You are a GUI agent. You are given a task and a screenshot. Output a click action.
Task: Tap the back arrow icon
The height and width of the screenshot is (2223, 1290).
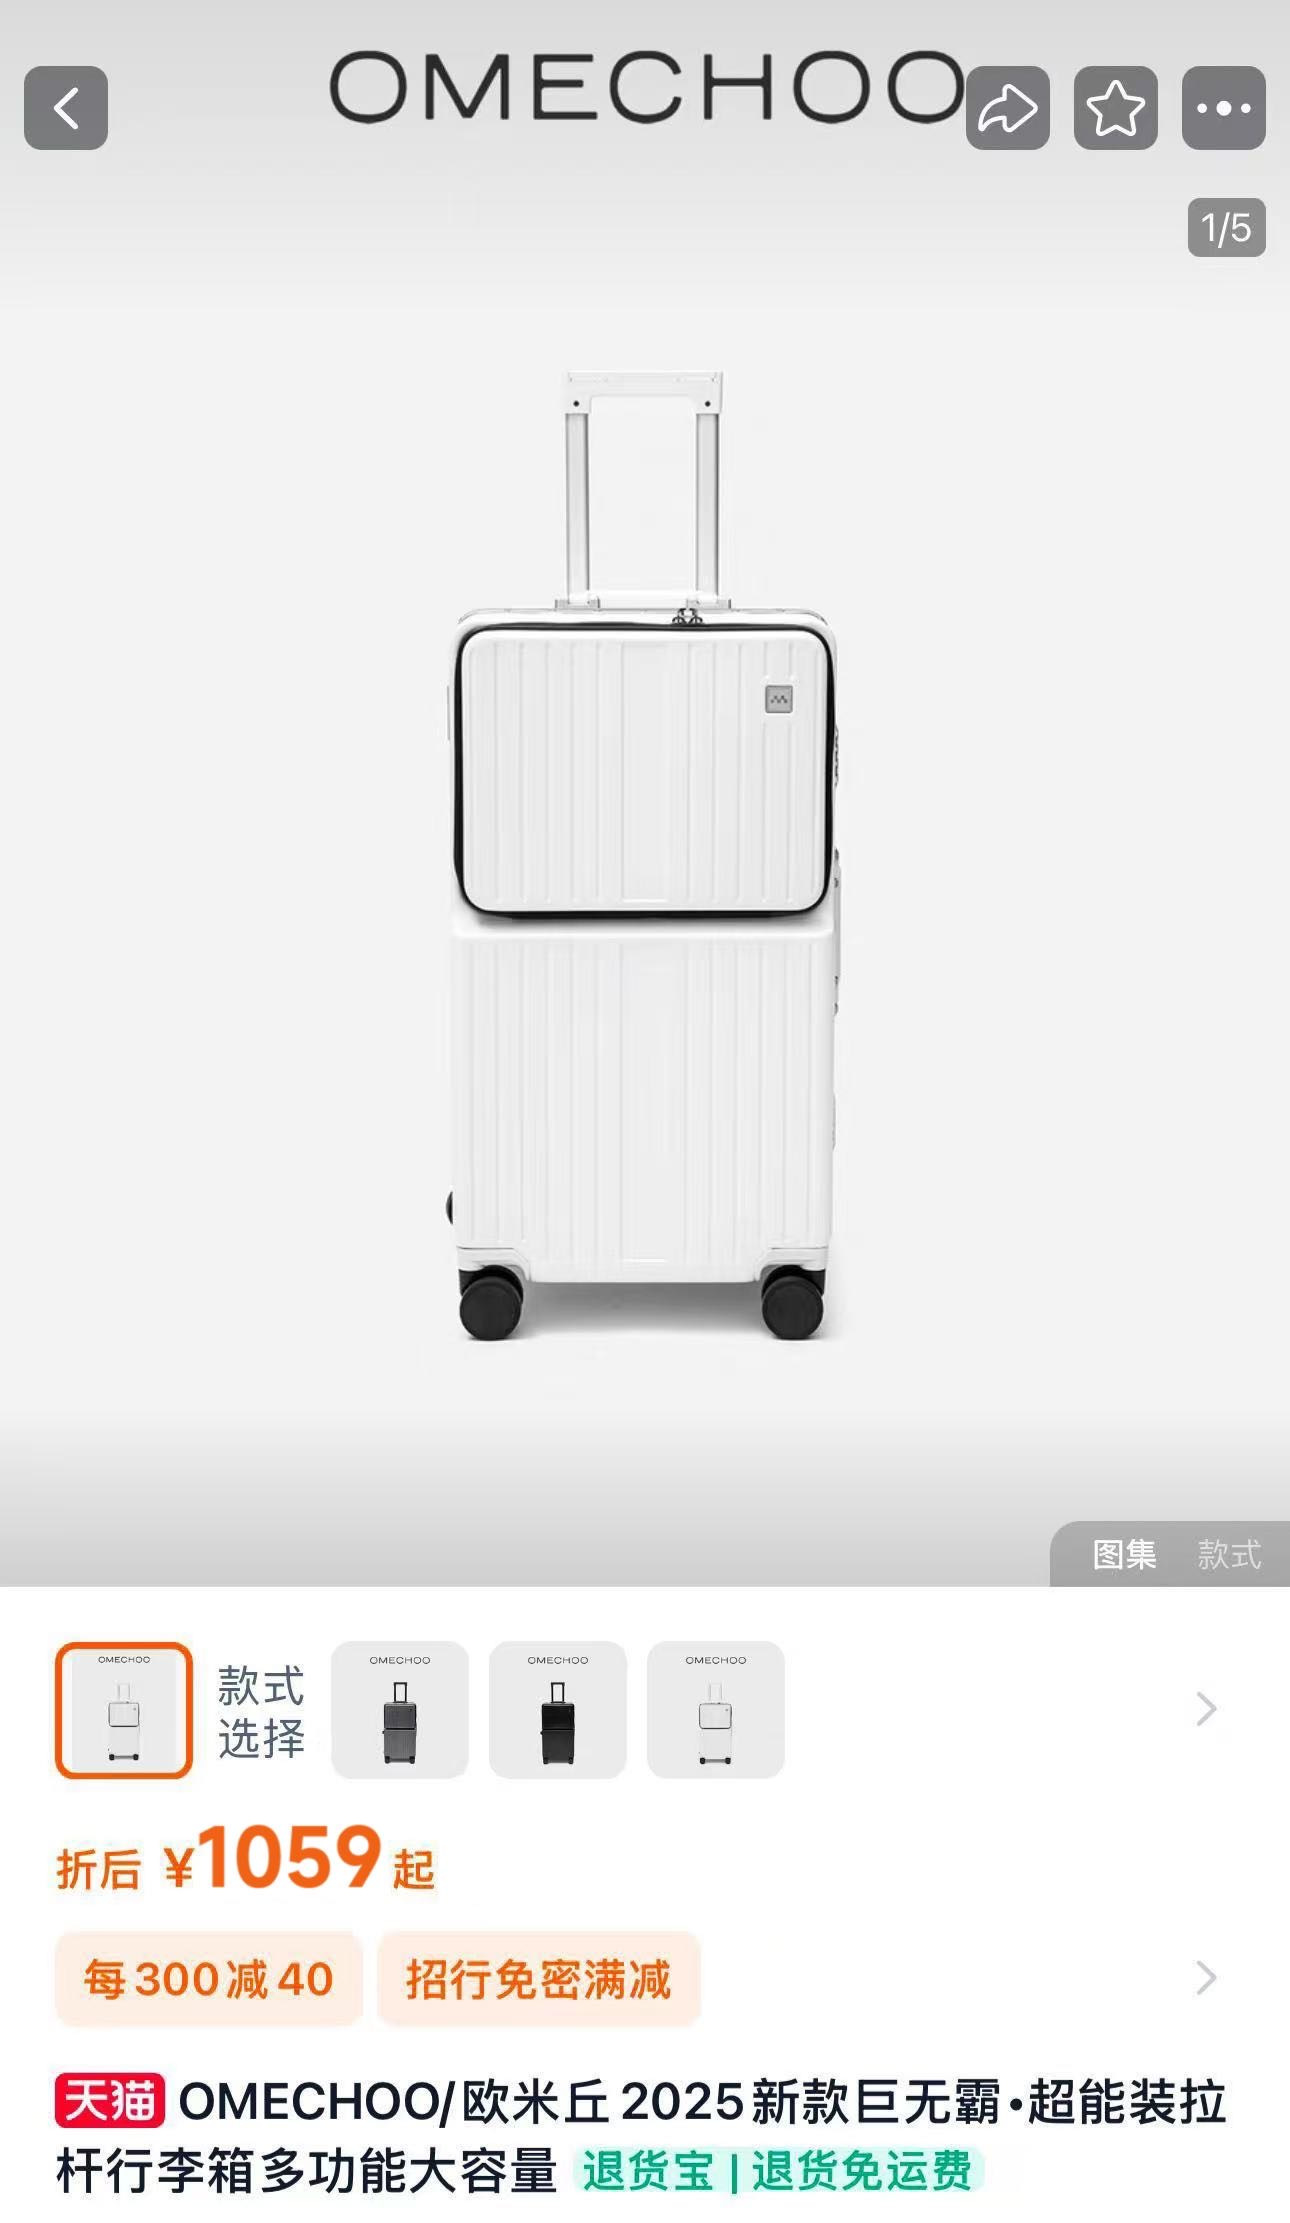tap(66, 108)
